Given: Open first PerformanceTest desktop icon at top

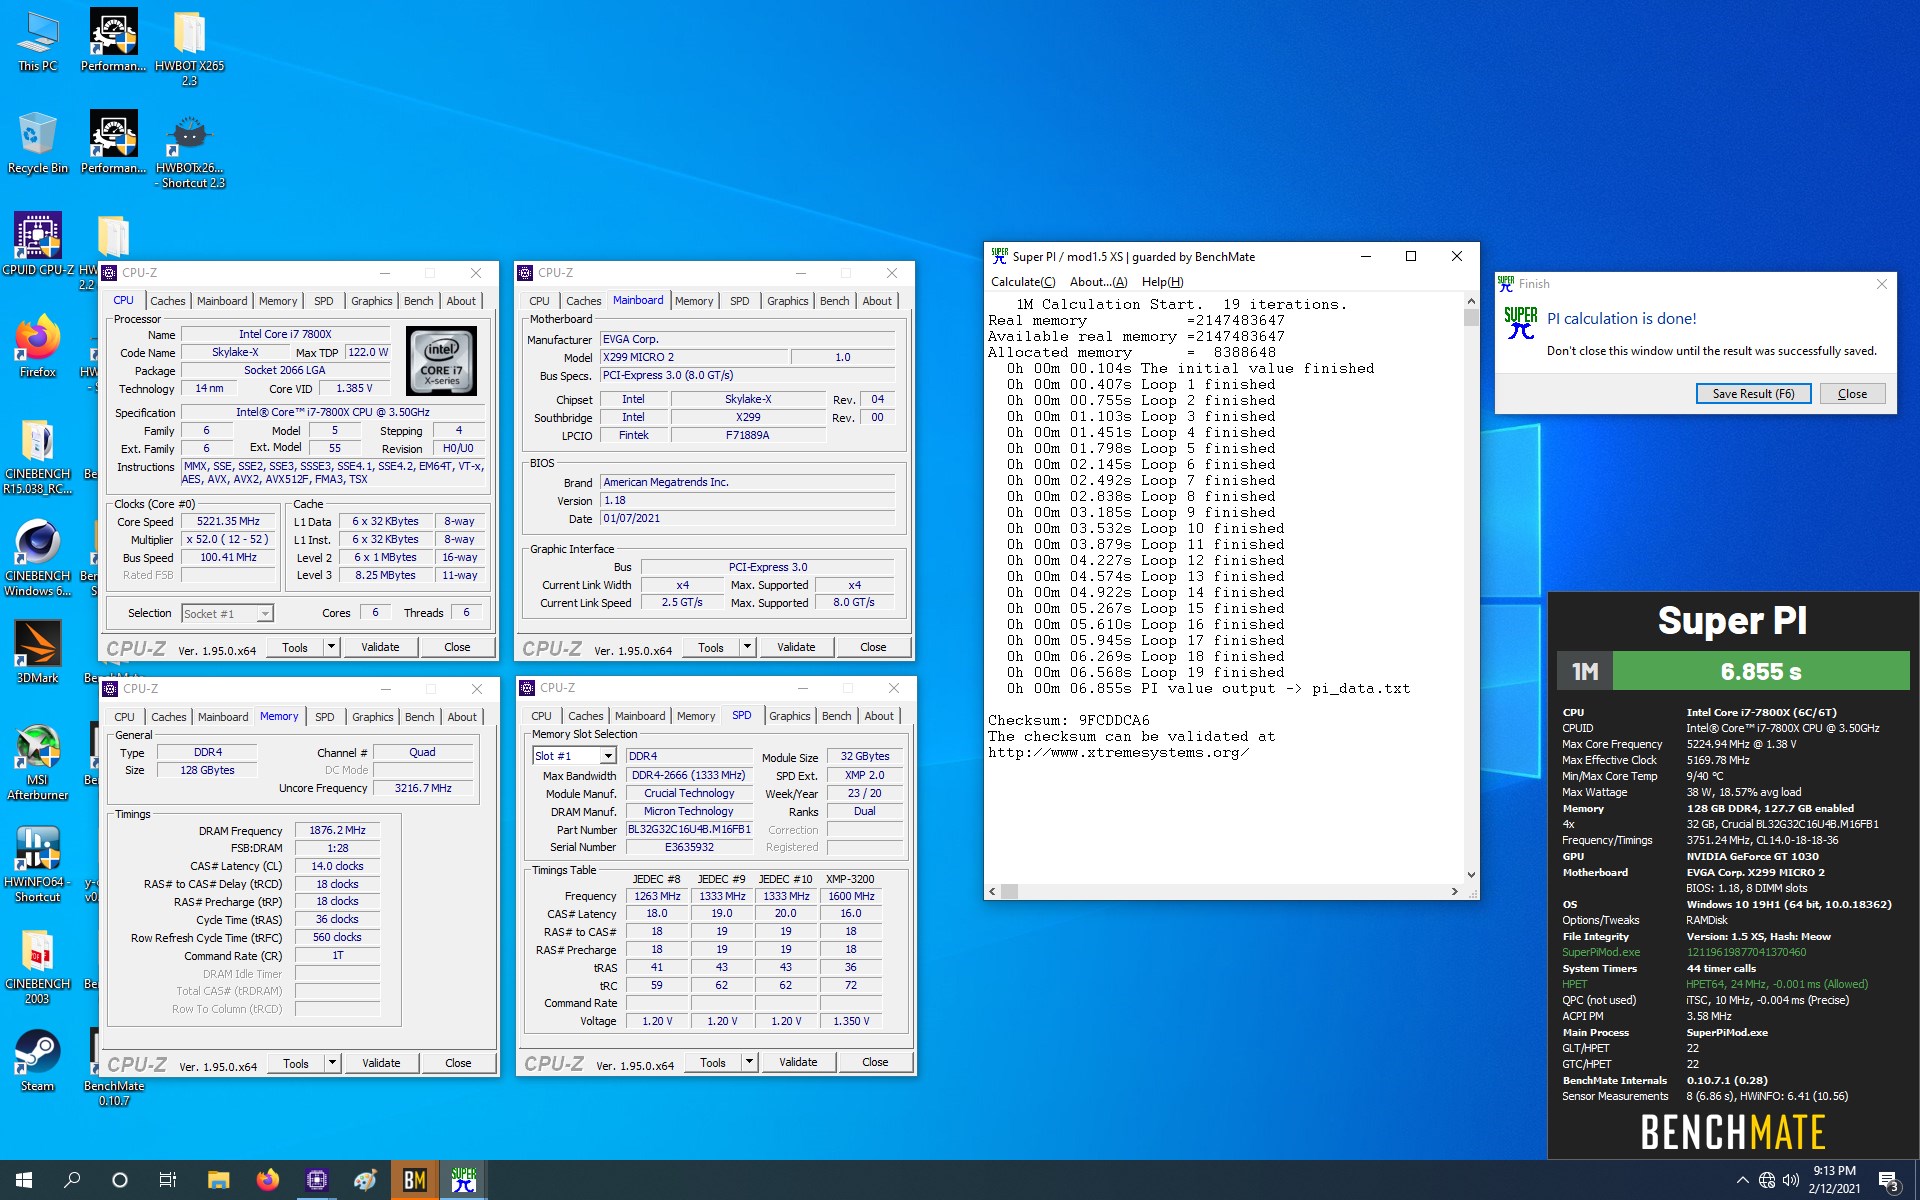Looking at the screenshot, I should (114, 41).
